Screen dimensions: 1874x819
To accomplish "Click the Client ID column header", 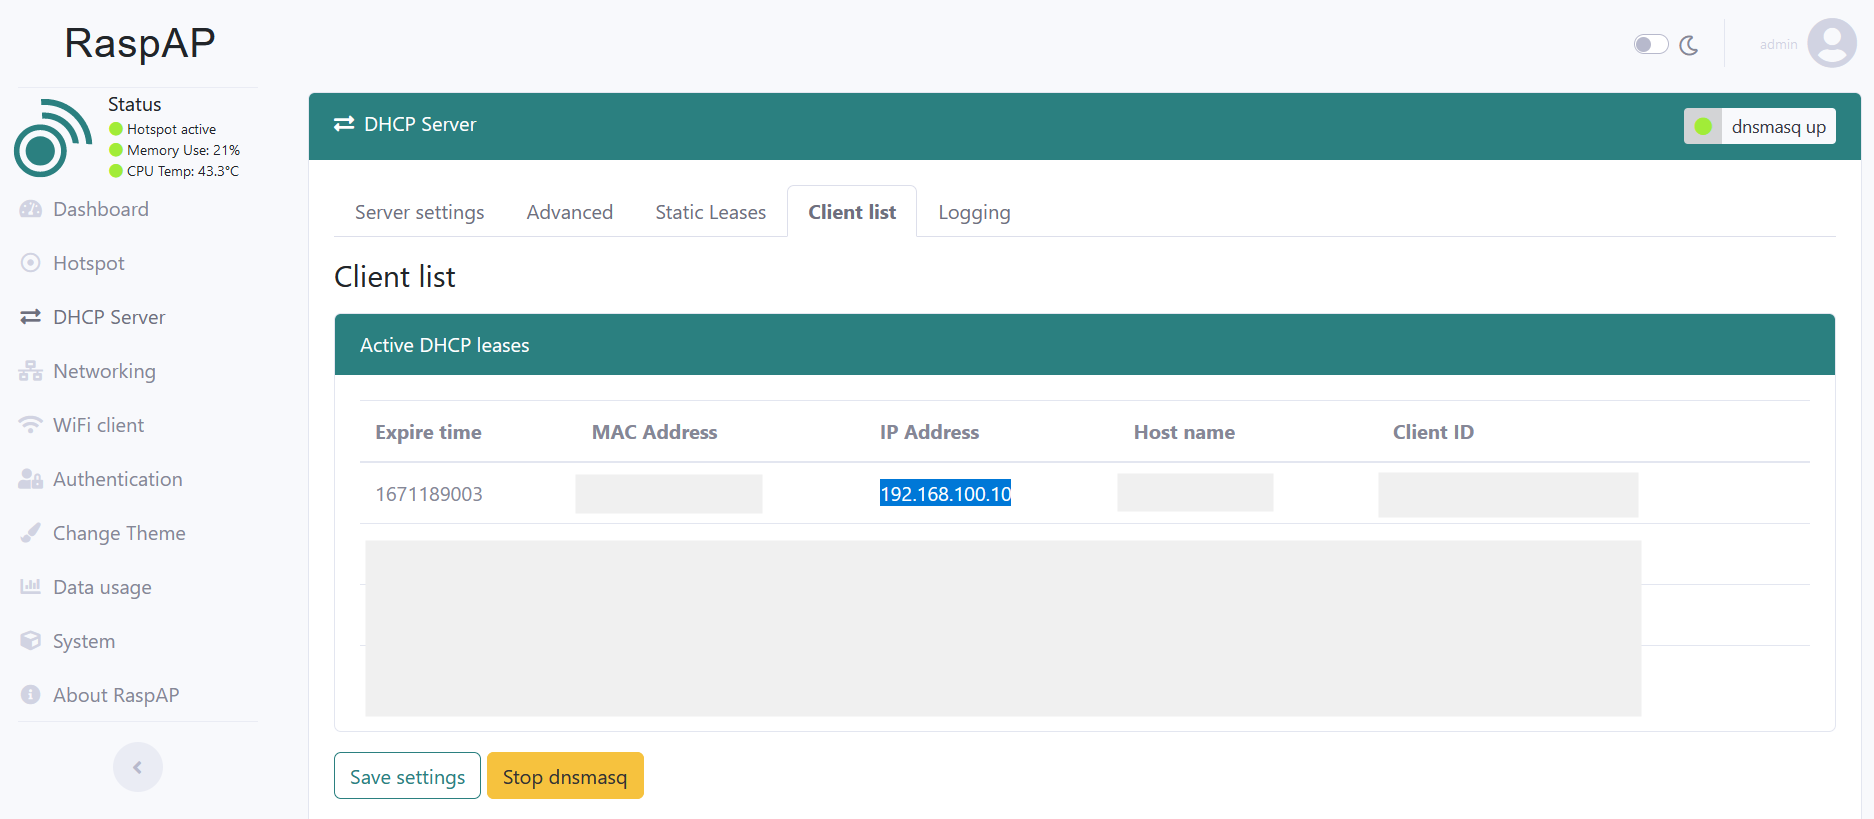I will click(1433, 432).
